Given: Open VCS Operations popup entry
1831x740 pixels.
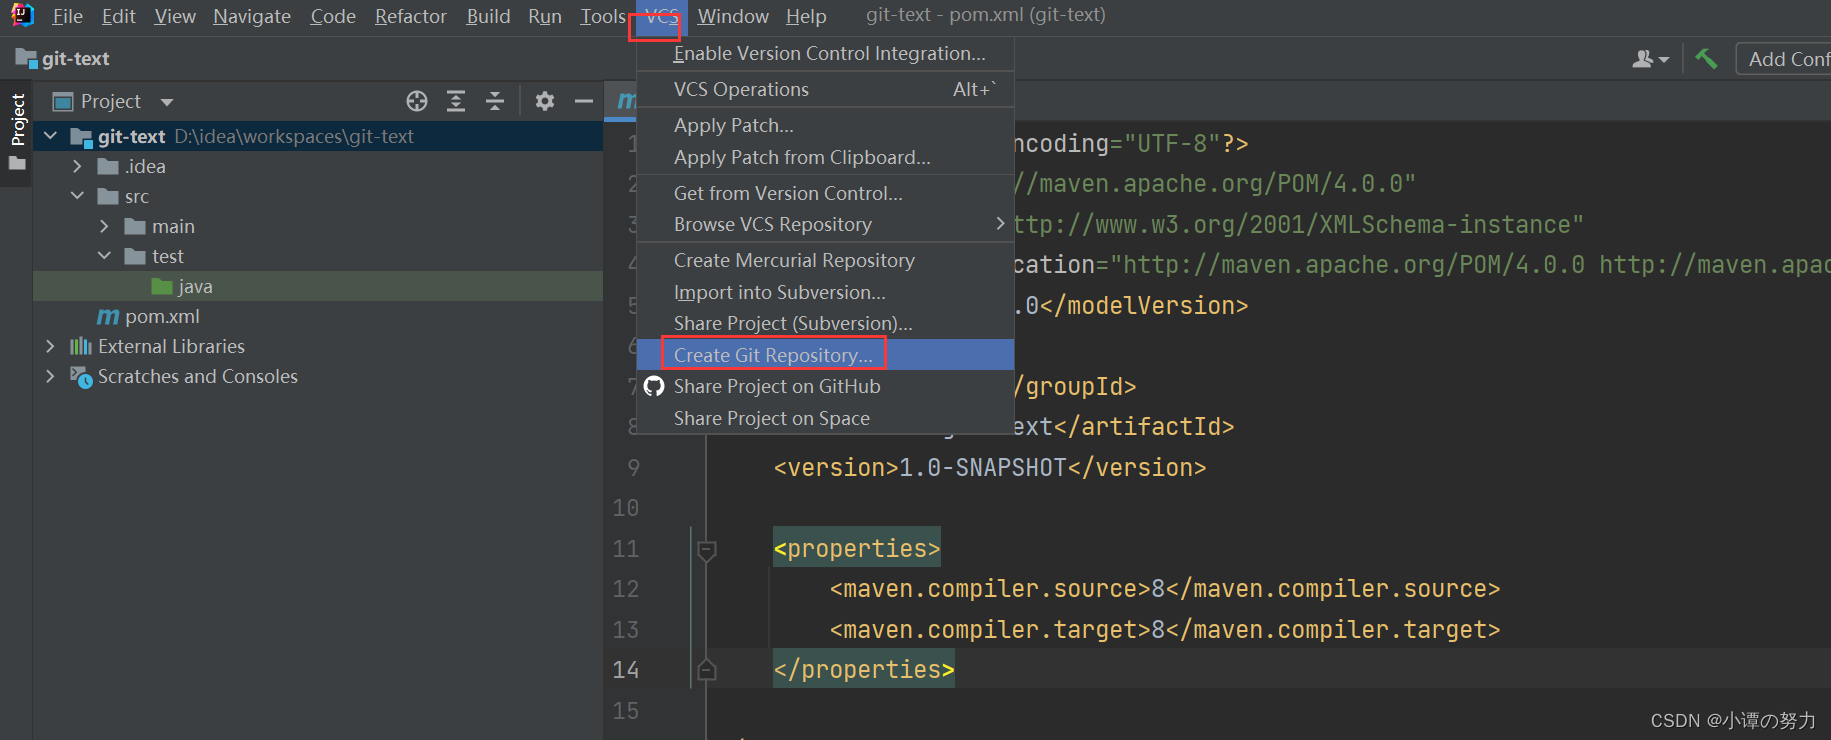Looking at the screenshot, I should tap(826, 89).
